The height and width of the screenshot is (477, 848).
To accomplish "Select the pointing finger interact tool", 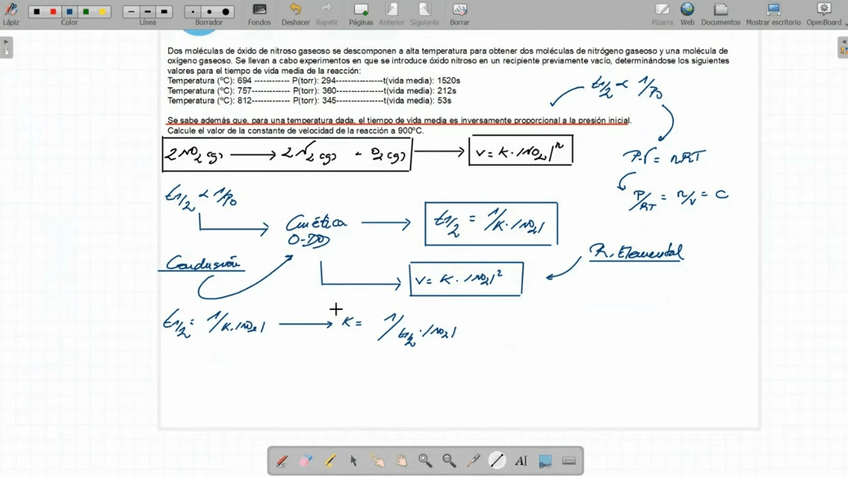I will 377,461.
